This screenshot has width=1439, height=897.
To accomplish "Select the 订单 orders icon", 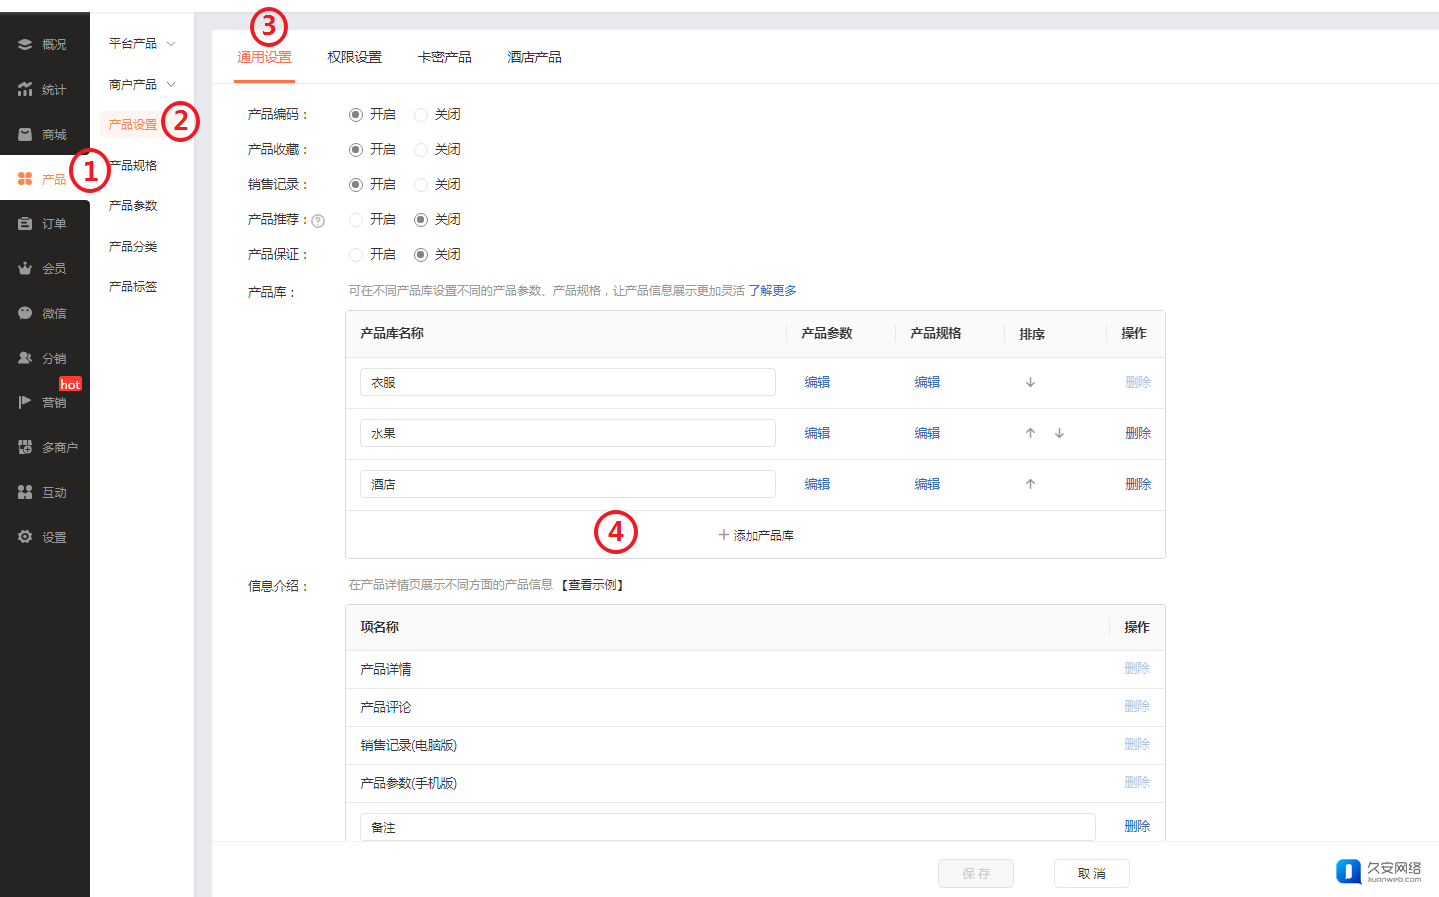I will coord(25,224).
